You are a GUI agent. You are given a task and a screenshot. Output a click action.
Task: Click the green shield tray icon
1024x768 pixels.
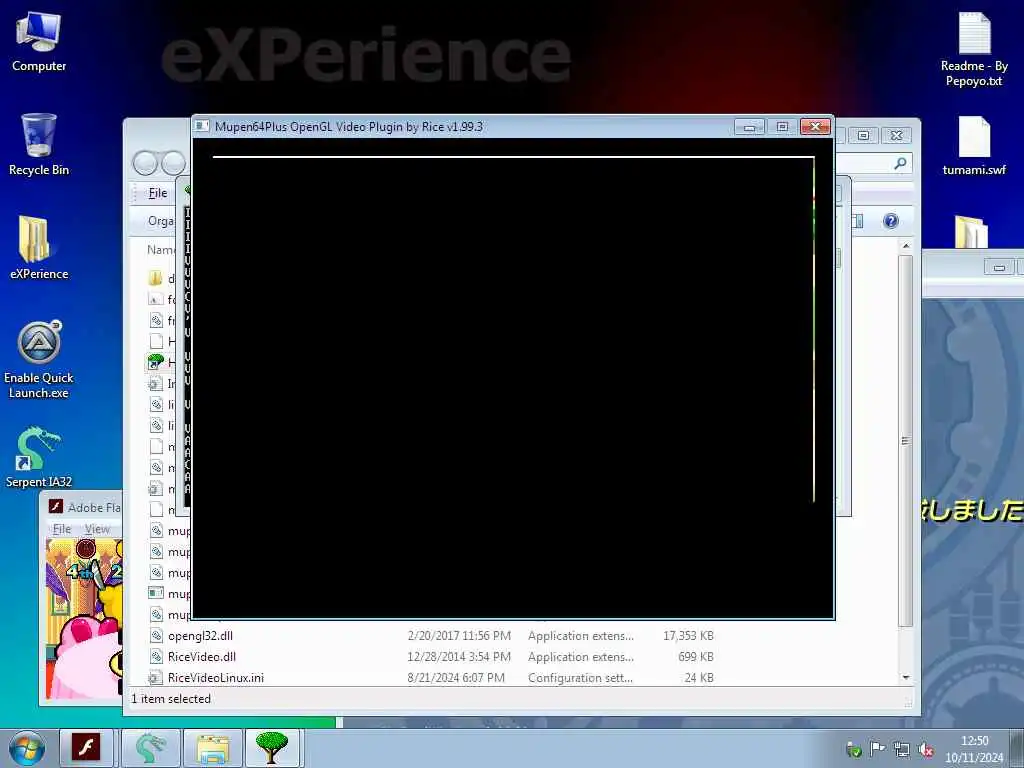point(853,749)
